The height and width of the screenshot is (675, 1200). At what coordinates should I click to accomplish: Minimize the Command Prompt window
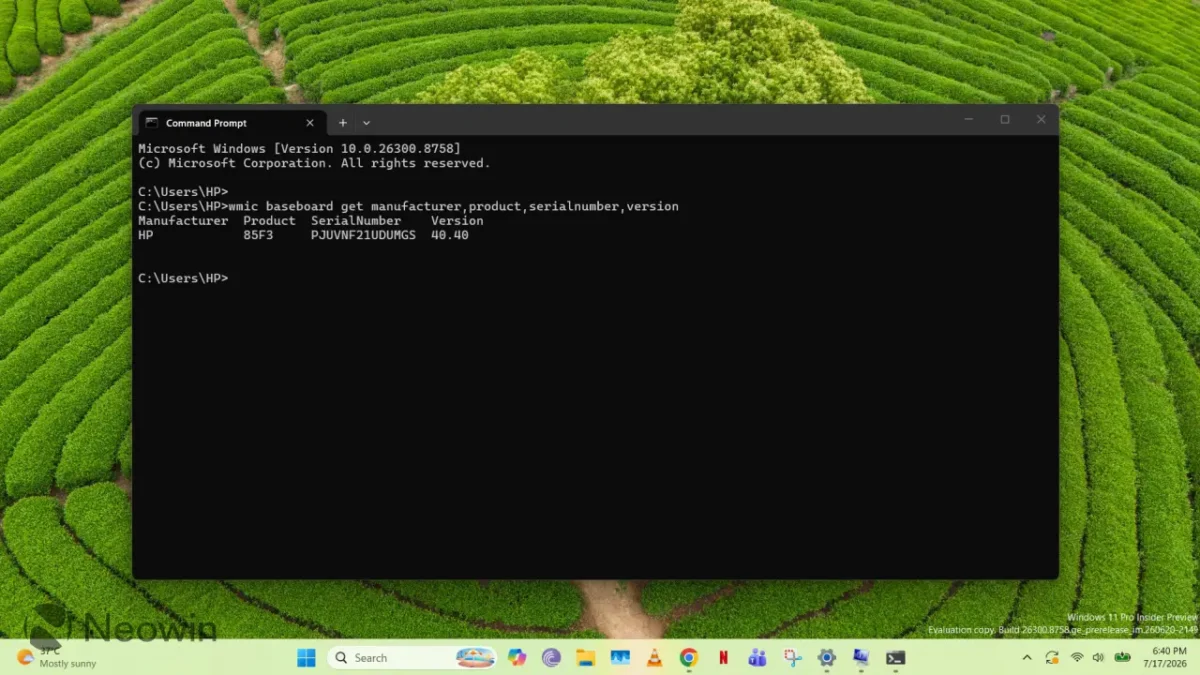[968, 119]
